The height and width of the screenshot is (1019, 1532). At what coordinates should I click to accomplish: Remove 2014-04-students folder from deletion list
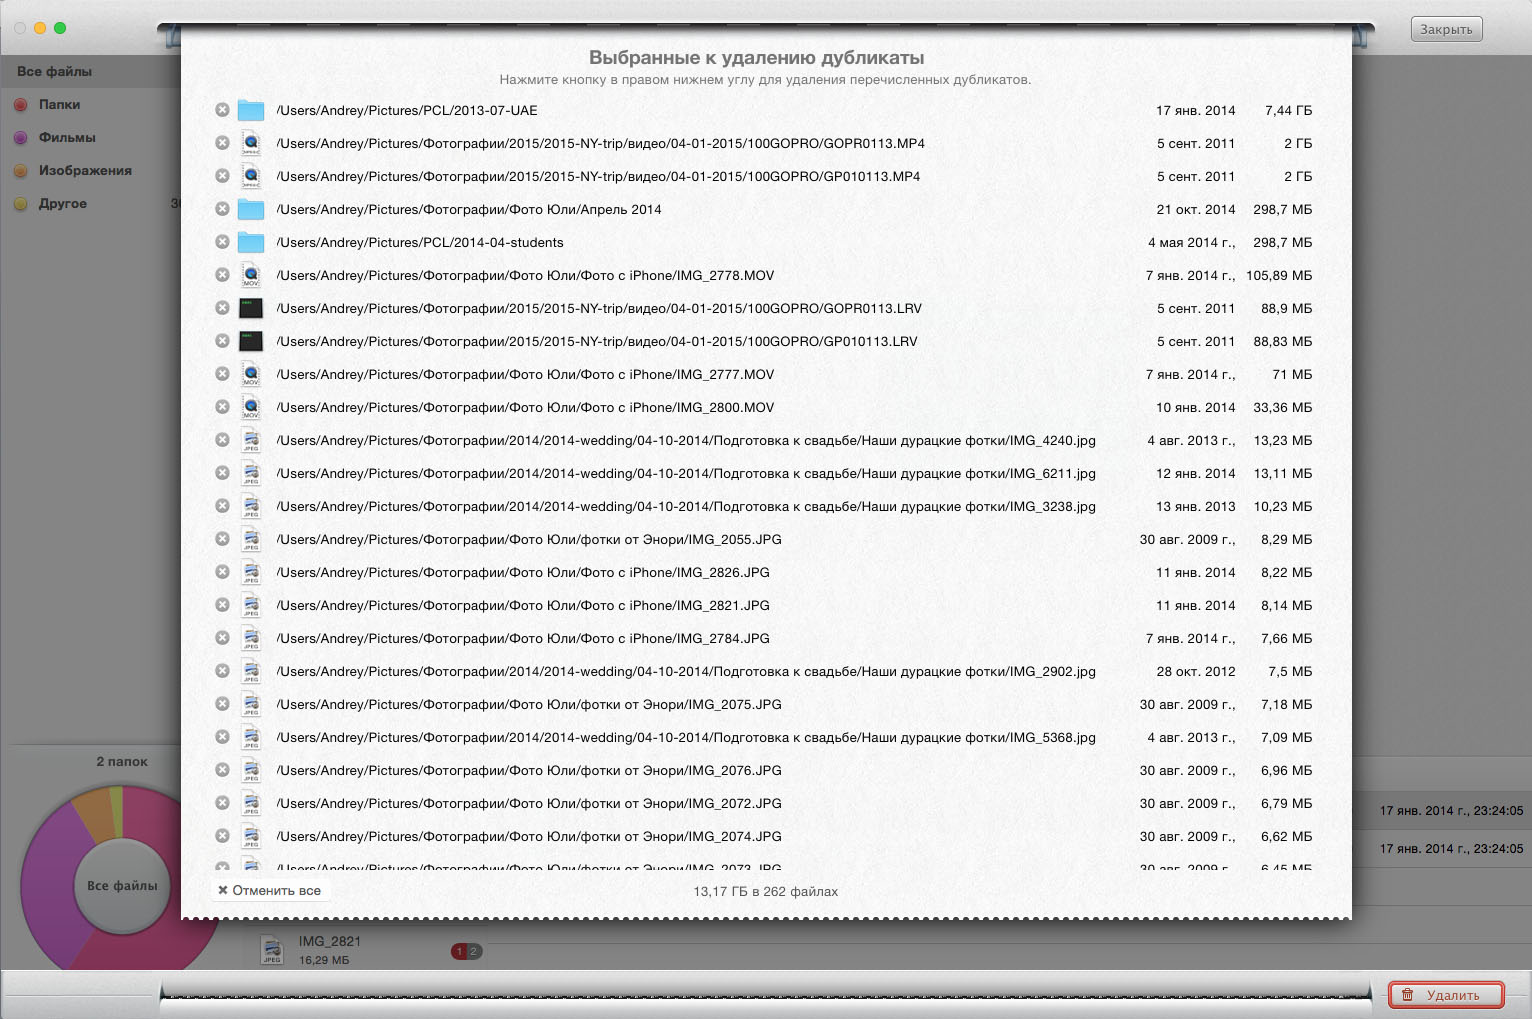[222, 242]
